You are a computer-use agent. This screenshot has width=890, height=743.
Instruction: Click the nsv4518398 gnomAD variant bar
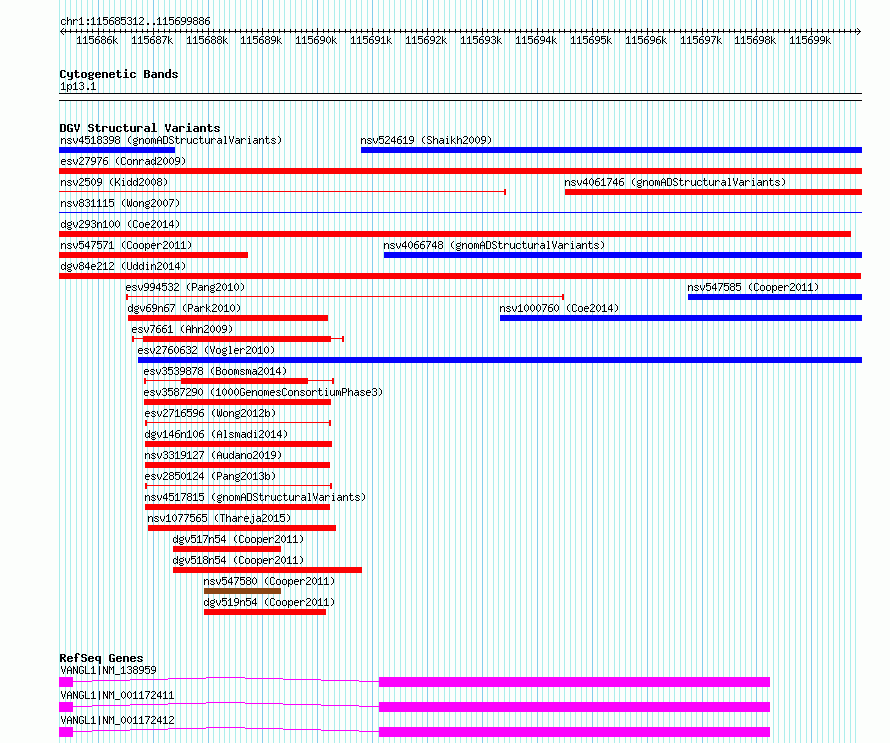117,150
